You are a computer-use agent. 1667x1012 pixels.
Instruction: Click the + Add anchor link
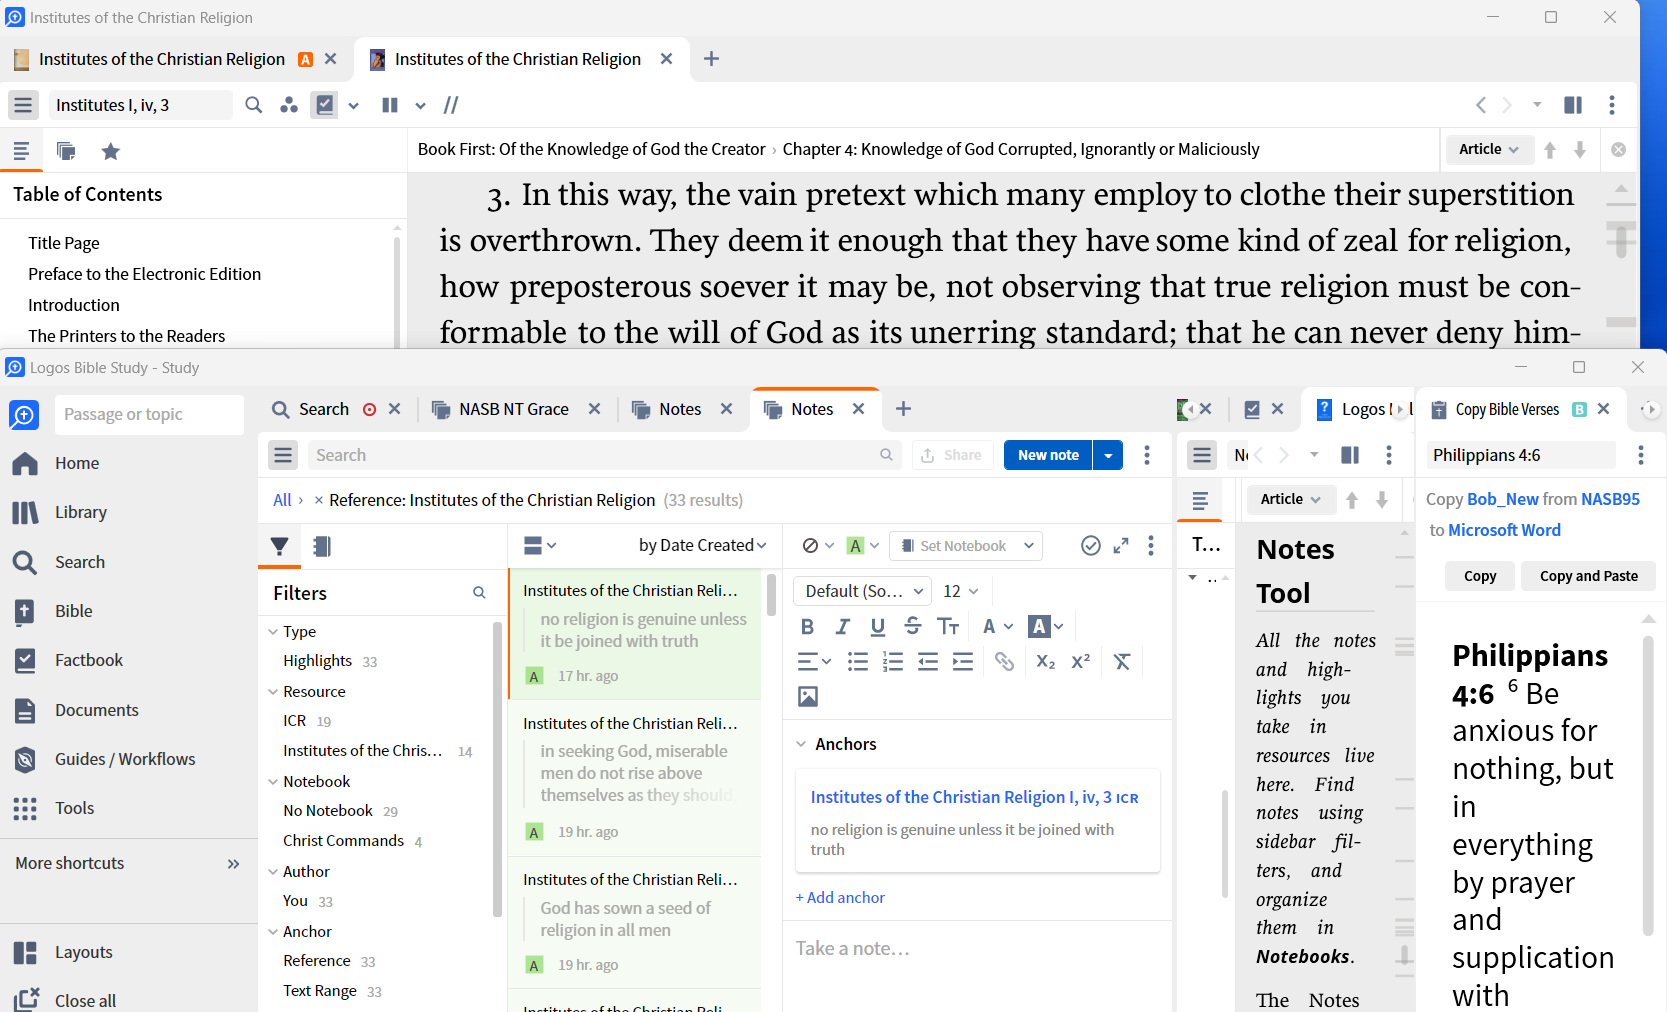(x=840, y=897)
